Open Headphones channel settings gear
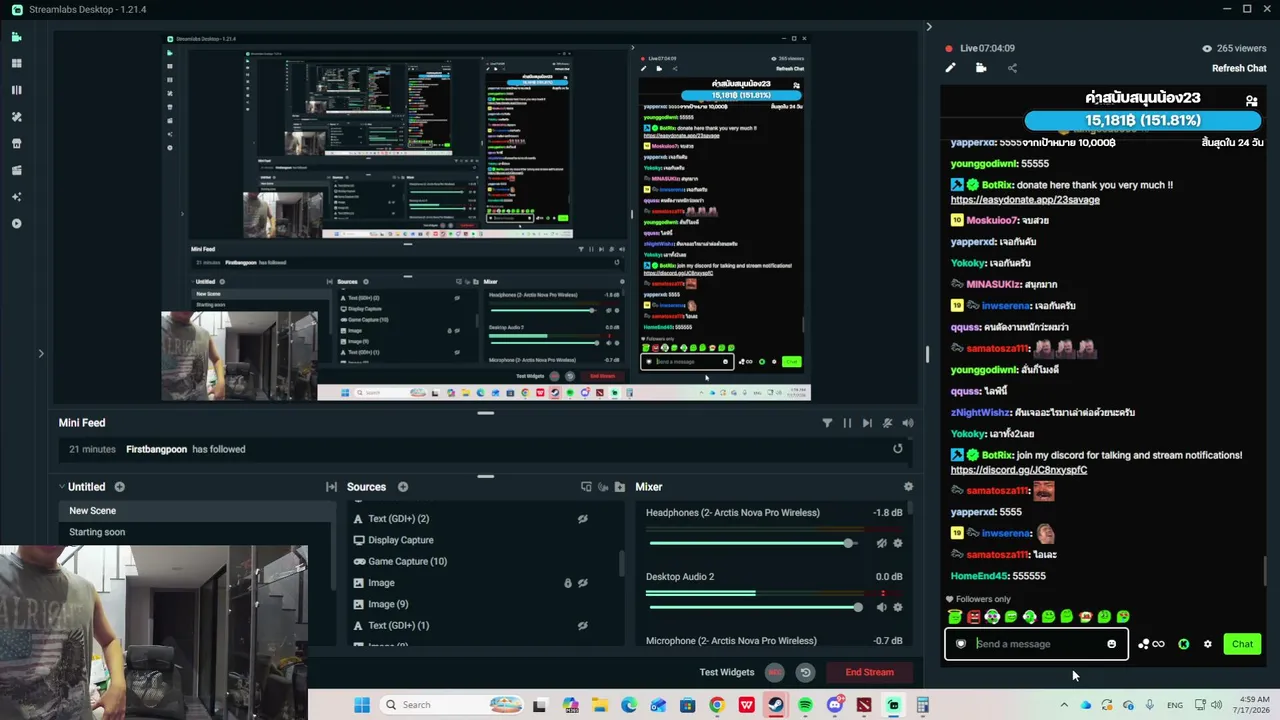This screenshot has height=720, width=1280. (897, 543)
